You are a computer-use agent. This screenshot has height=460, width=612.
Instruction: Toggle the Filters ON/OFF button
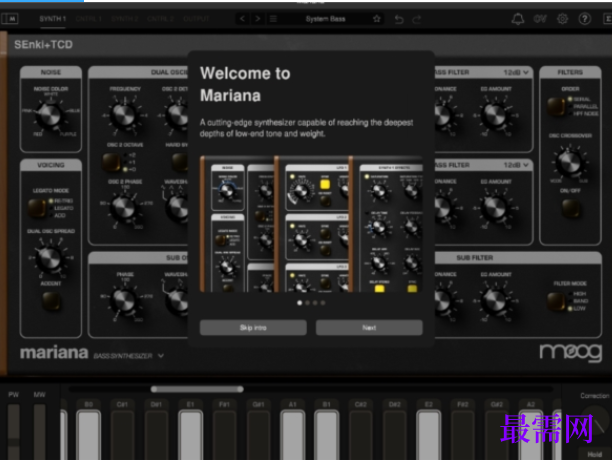point(570,208)
